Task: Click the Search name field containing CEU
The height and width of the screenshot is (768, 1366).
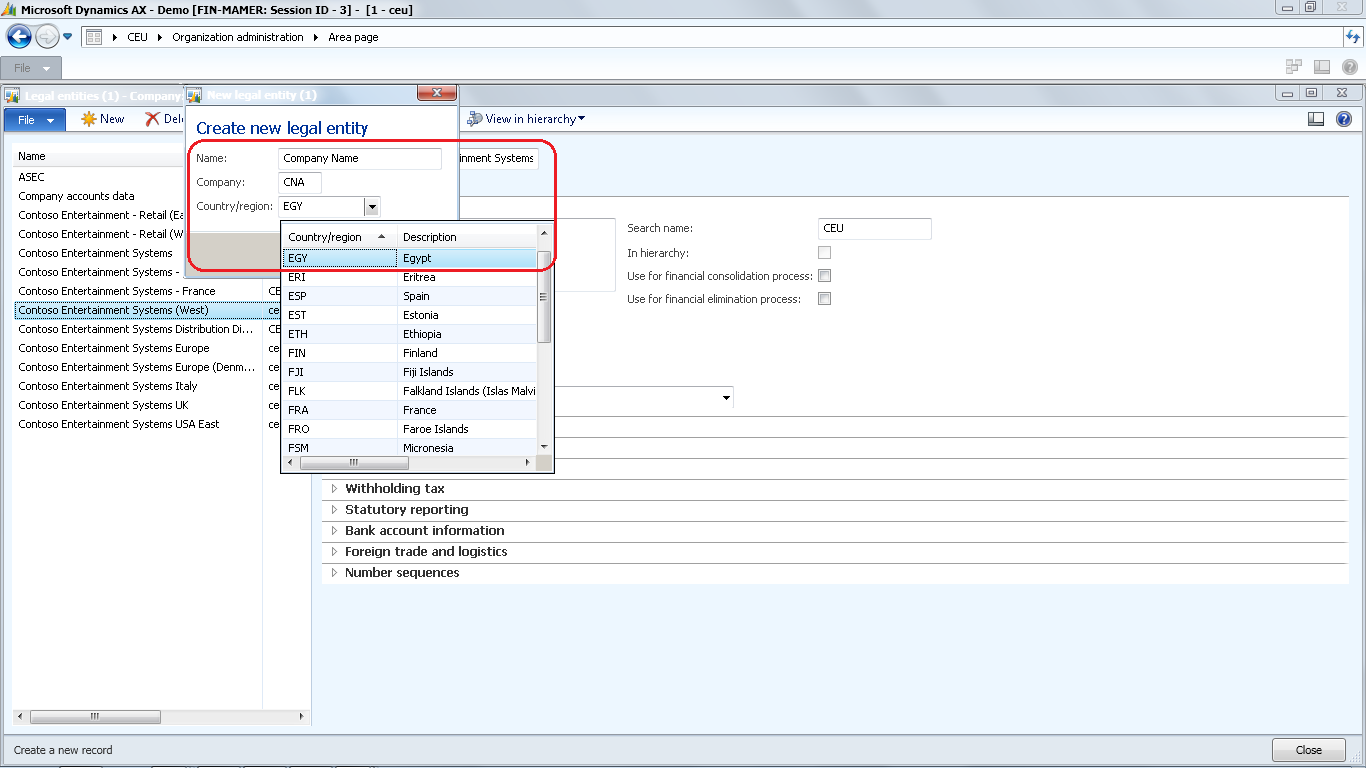Action: tap(875, 228)
